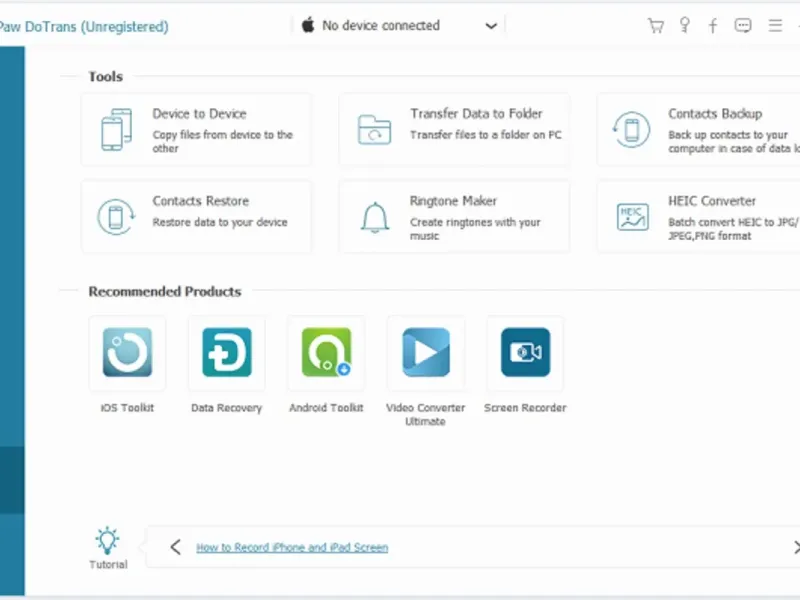Click 'Copy files from device to the other' description

(x=222, y=141)
